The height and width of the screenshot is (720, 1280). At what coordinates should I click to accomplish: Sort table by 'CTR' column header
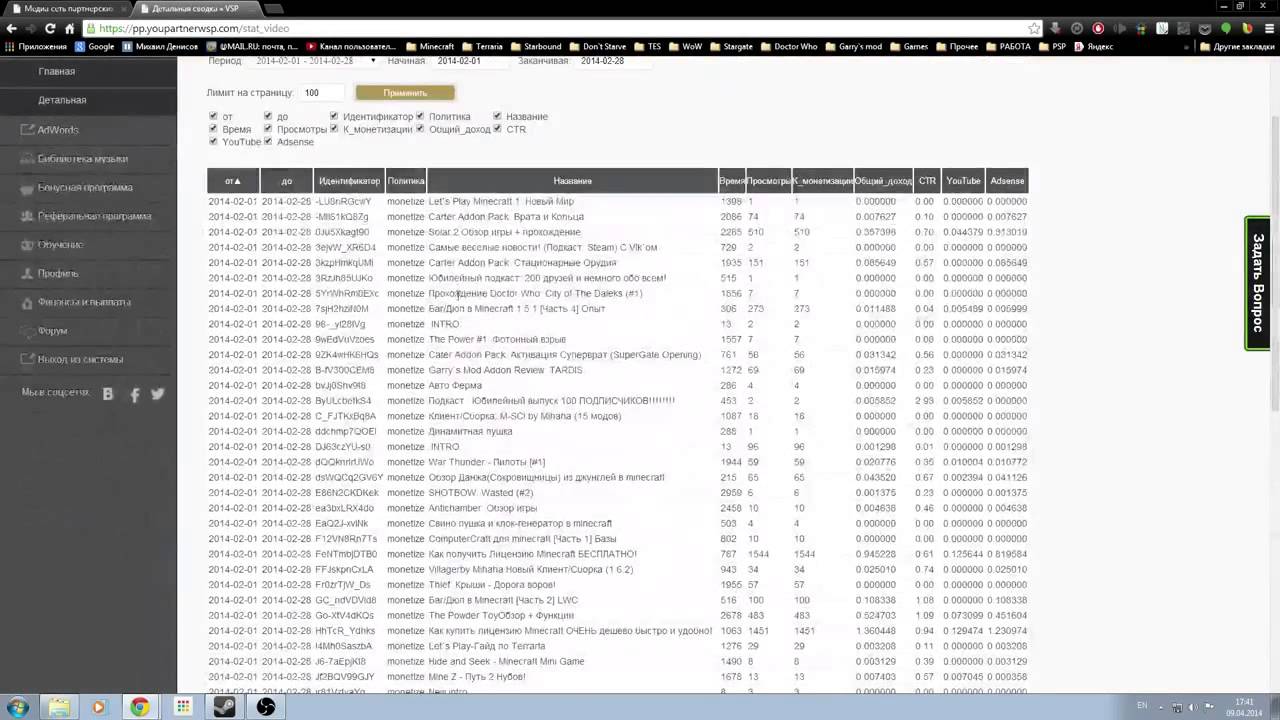tap(927, 181)
